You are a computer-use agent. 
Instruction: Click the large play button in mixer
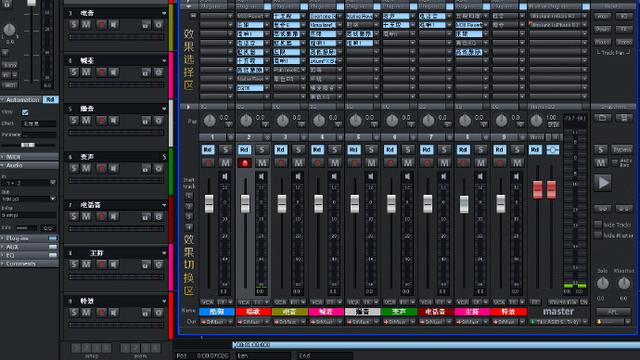603,182
